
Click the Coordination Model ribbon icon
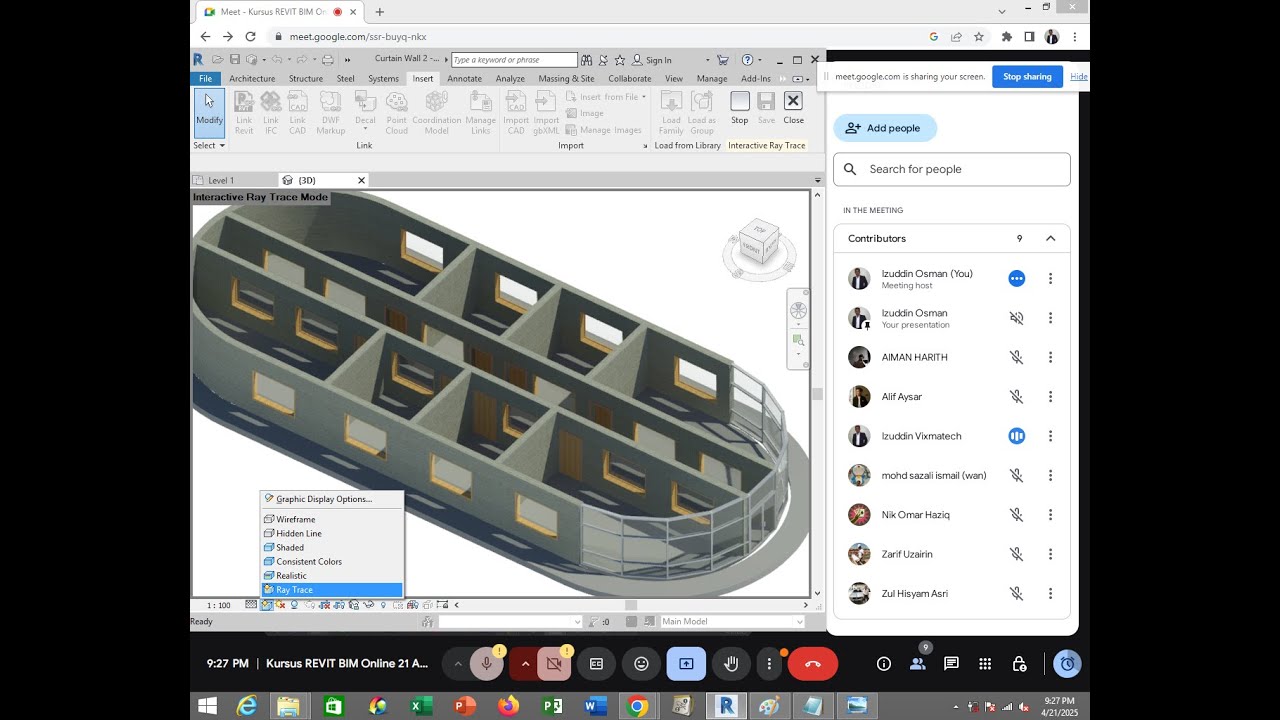pyautogui.click(x=437, y=113)
